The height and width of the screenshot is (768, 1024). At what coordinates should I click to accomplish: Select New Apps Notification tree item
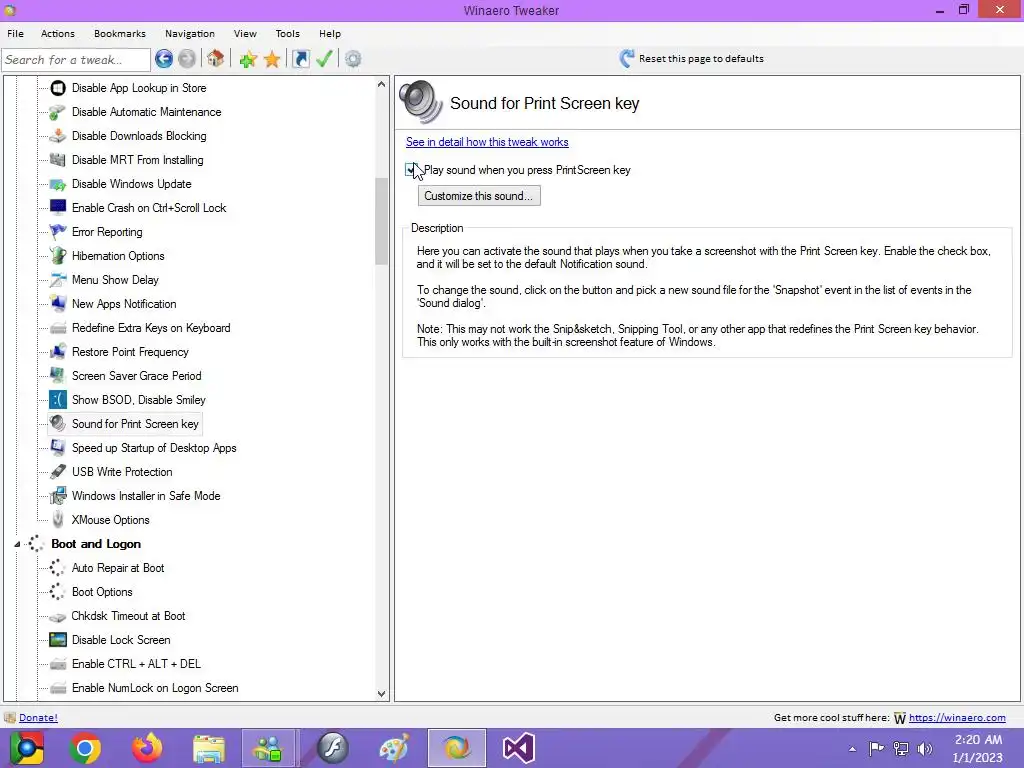[x=124, y=304]
